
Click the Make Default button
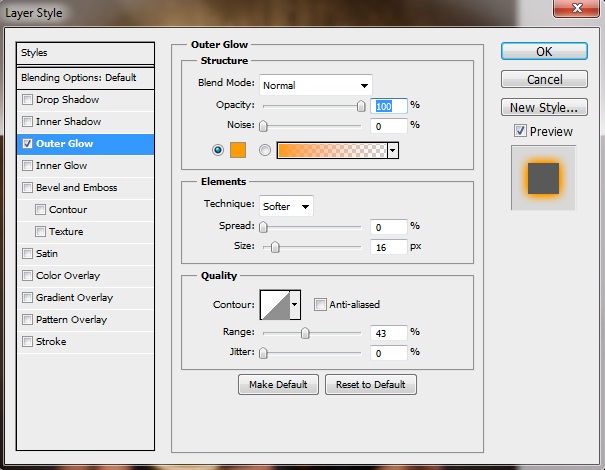[x=278, y=384]
